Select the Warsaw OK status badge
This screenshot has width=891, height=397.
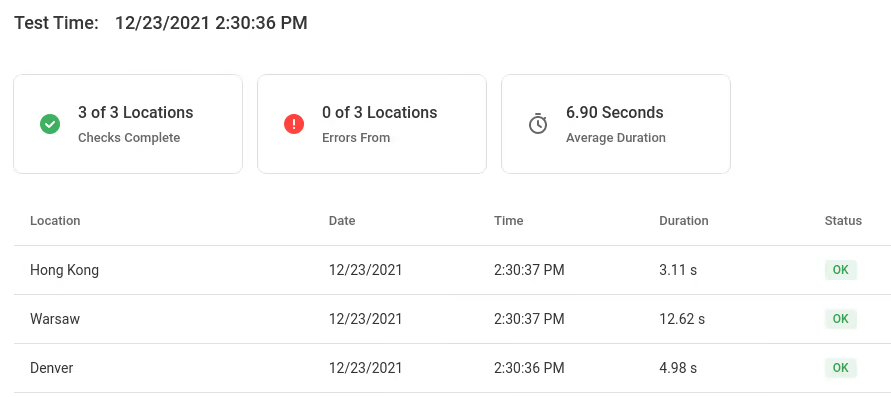[x=840, y=319]
